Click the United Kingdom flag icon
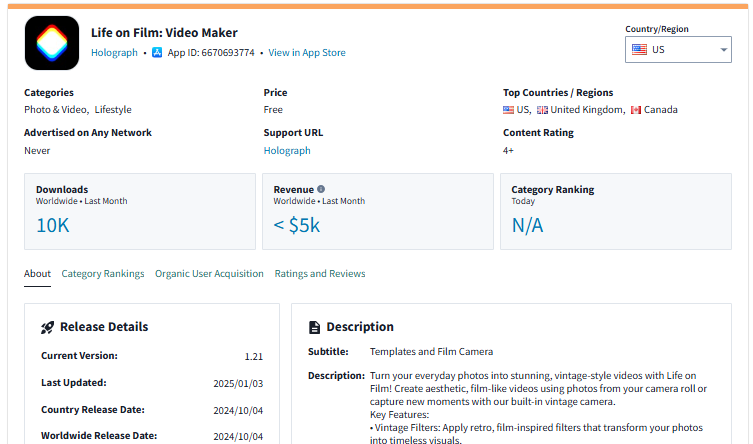The height and width of the screenshot is (444, 753). [x=542, y=110]
